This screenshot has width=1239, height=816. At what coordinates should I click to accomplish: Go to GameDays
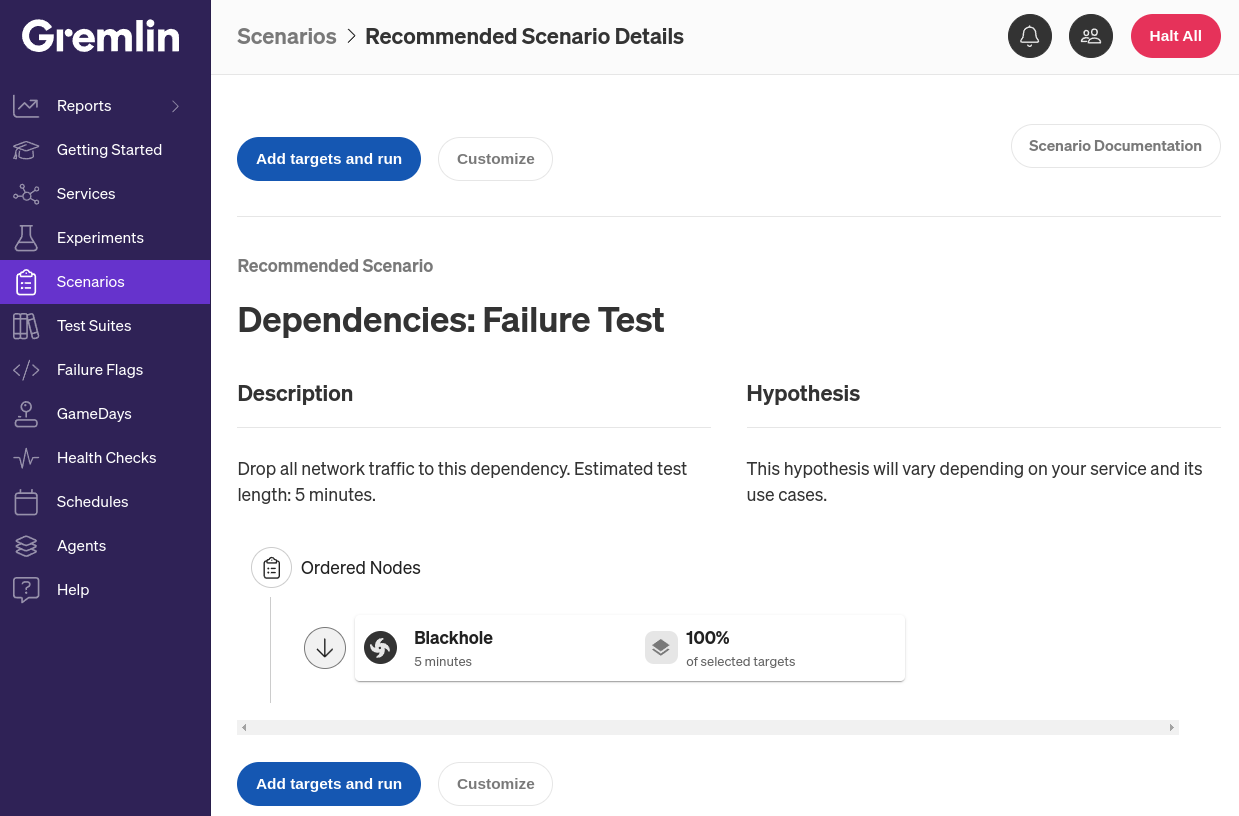click(x=105, y=414)
